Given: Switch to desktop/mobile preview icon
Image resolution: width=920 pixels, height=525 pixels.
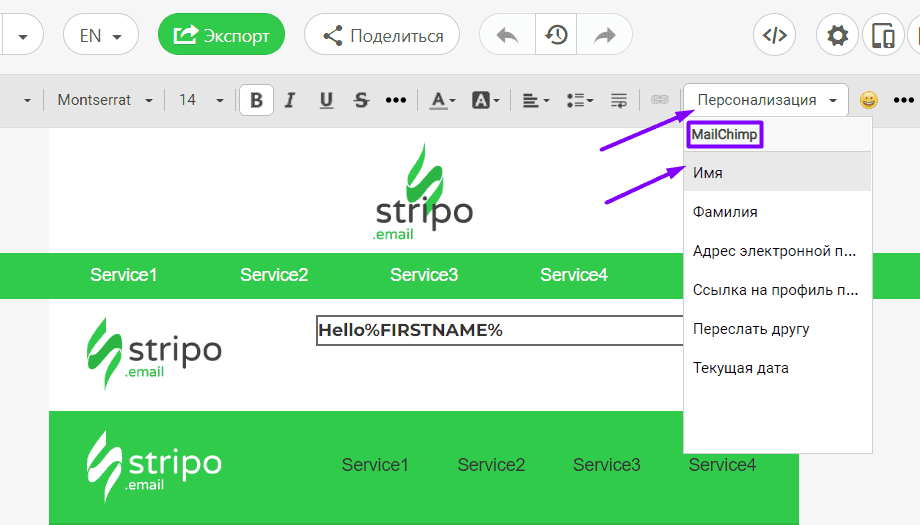Looking at the screenshot, I should pyautogui.click(x=884, y=36).
